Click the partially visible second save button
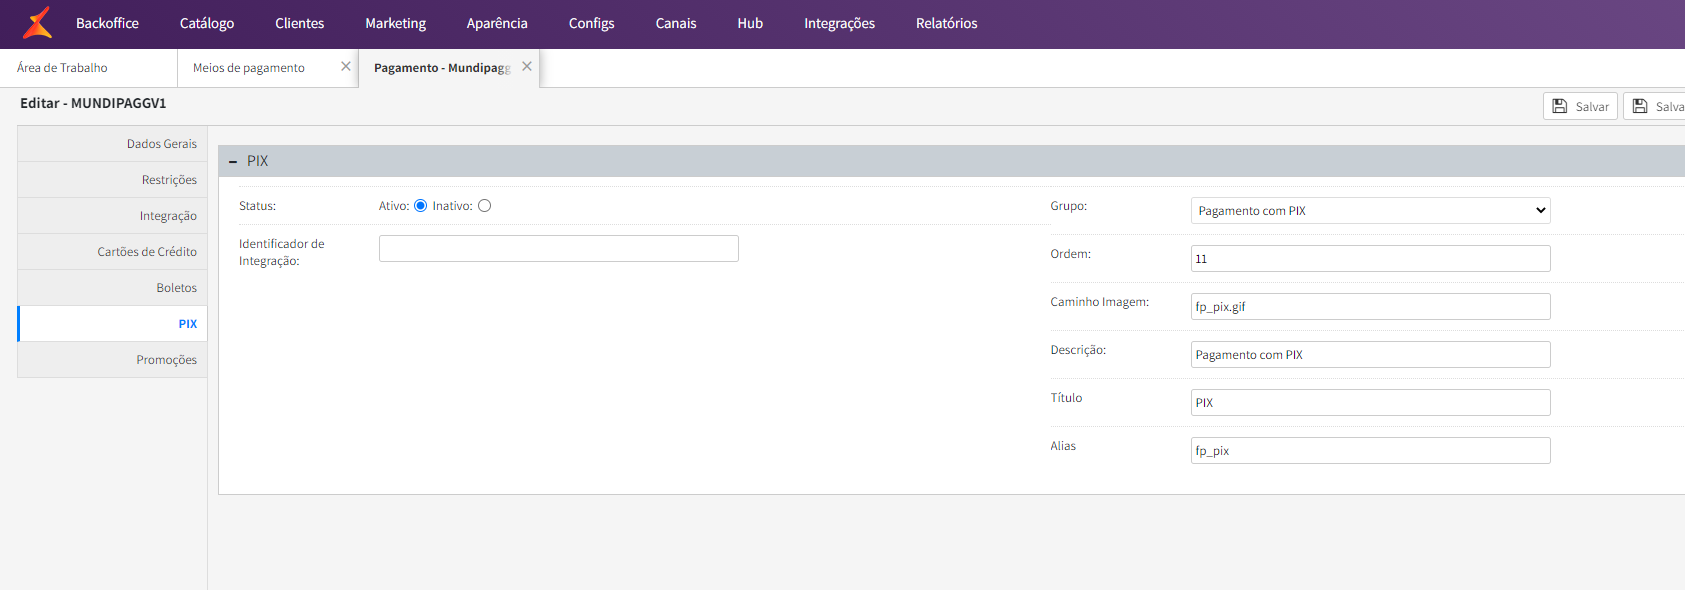 (1655, 106)
